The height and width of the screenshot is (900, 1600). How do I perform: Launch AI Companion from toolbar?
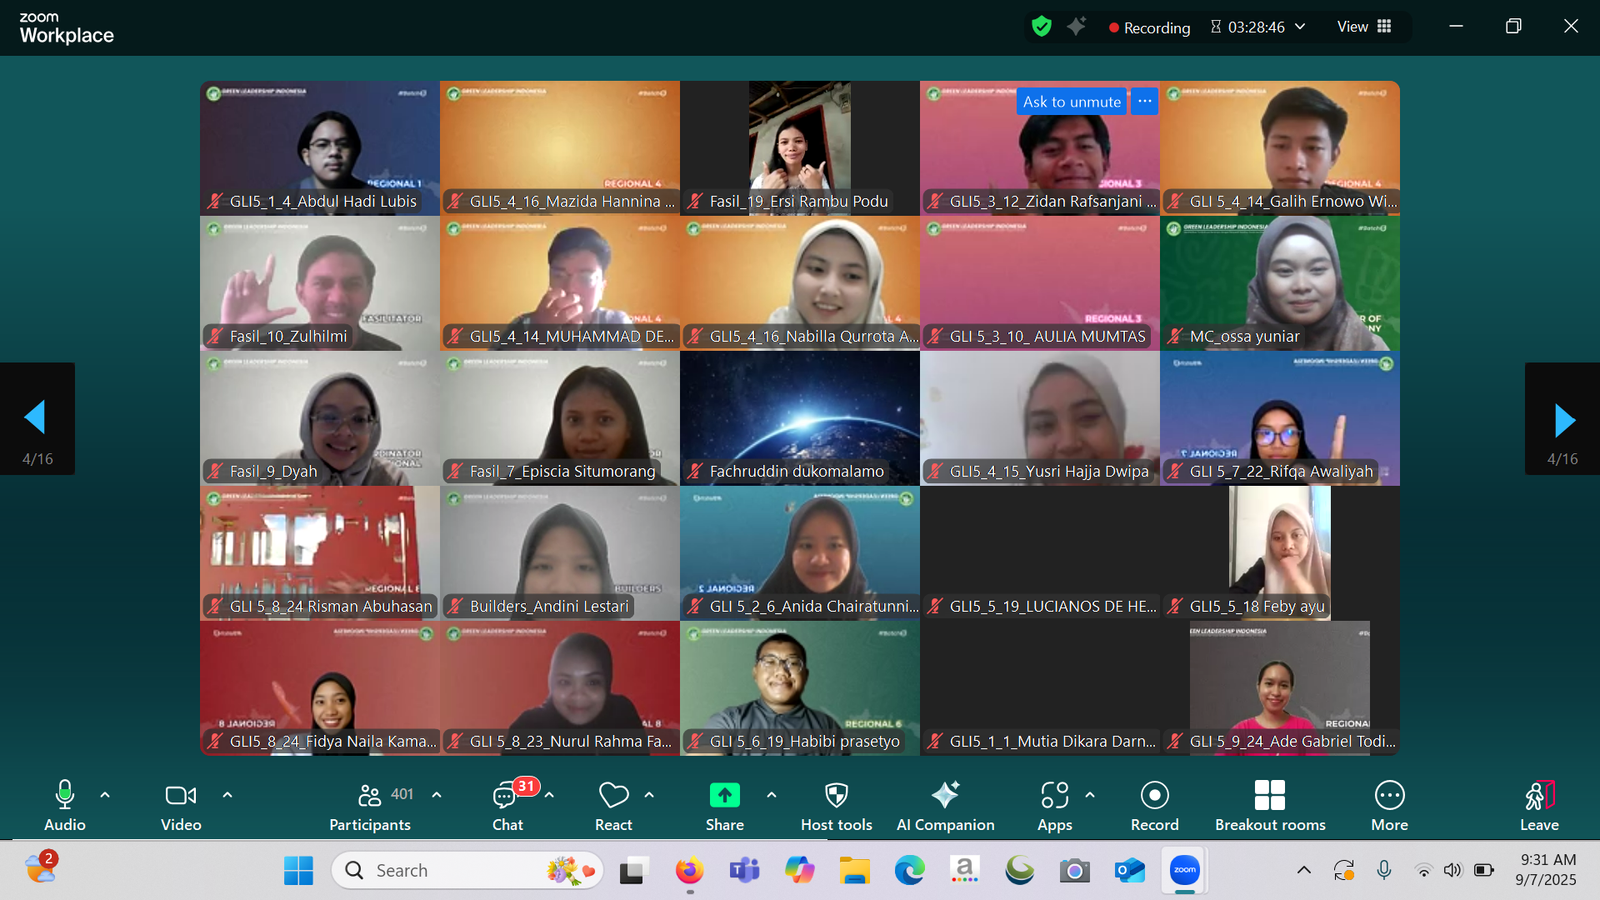(945, 796)
